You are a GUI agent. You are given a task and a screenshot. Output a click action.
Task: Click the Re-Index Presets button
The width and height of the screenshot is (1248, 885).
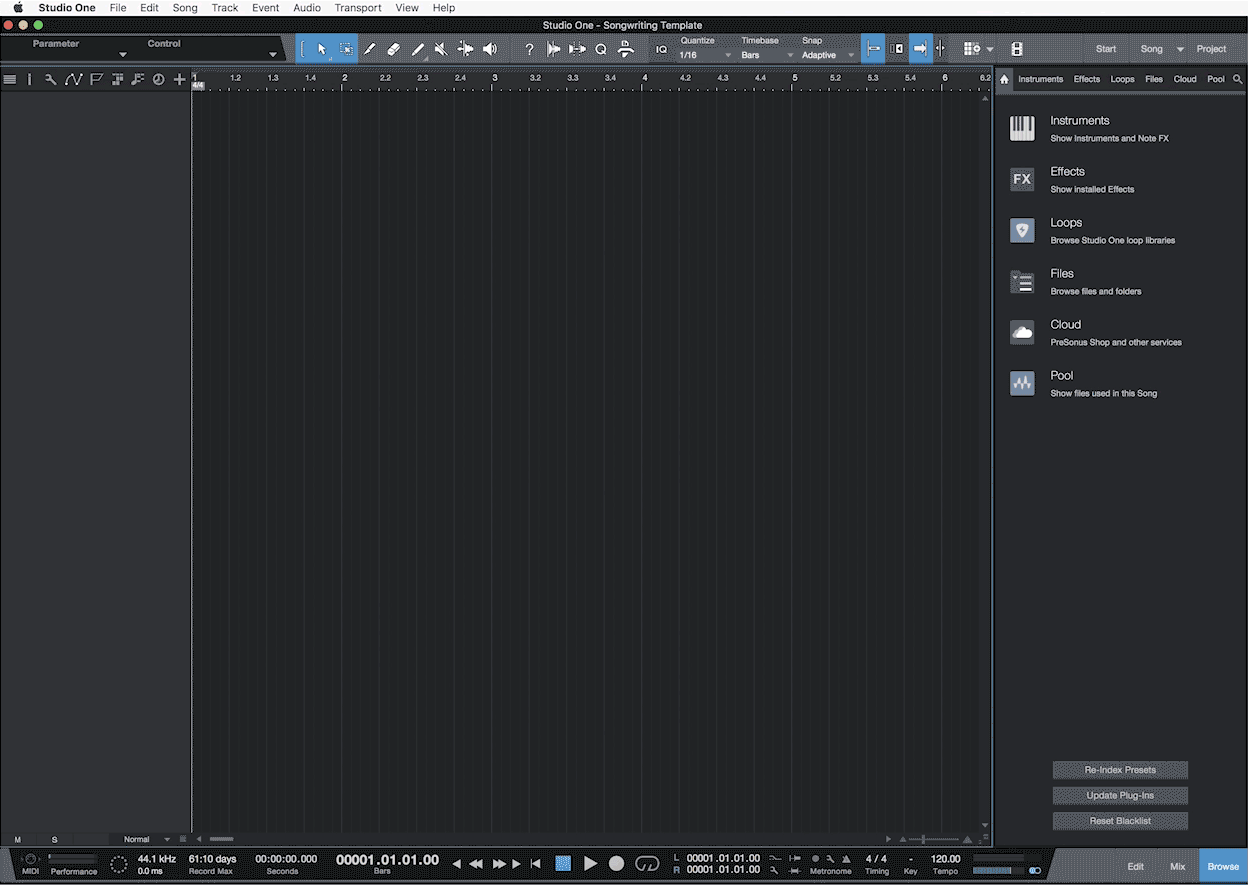point(1119,769)
